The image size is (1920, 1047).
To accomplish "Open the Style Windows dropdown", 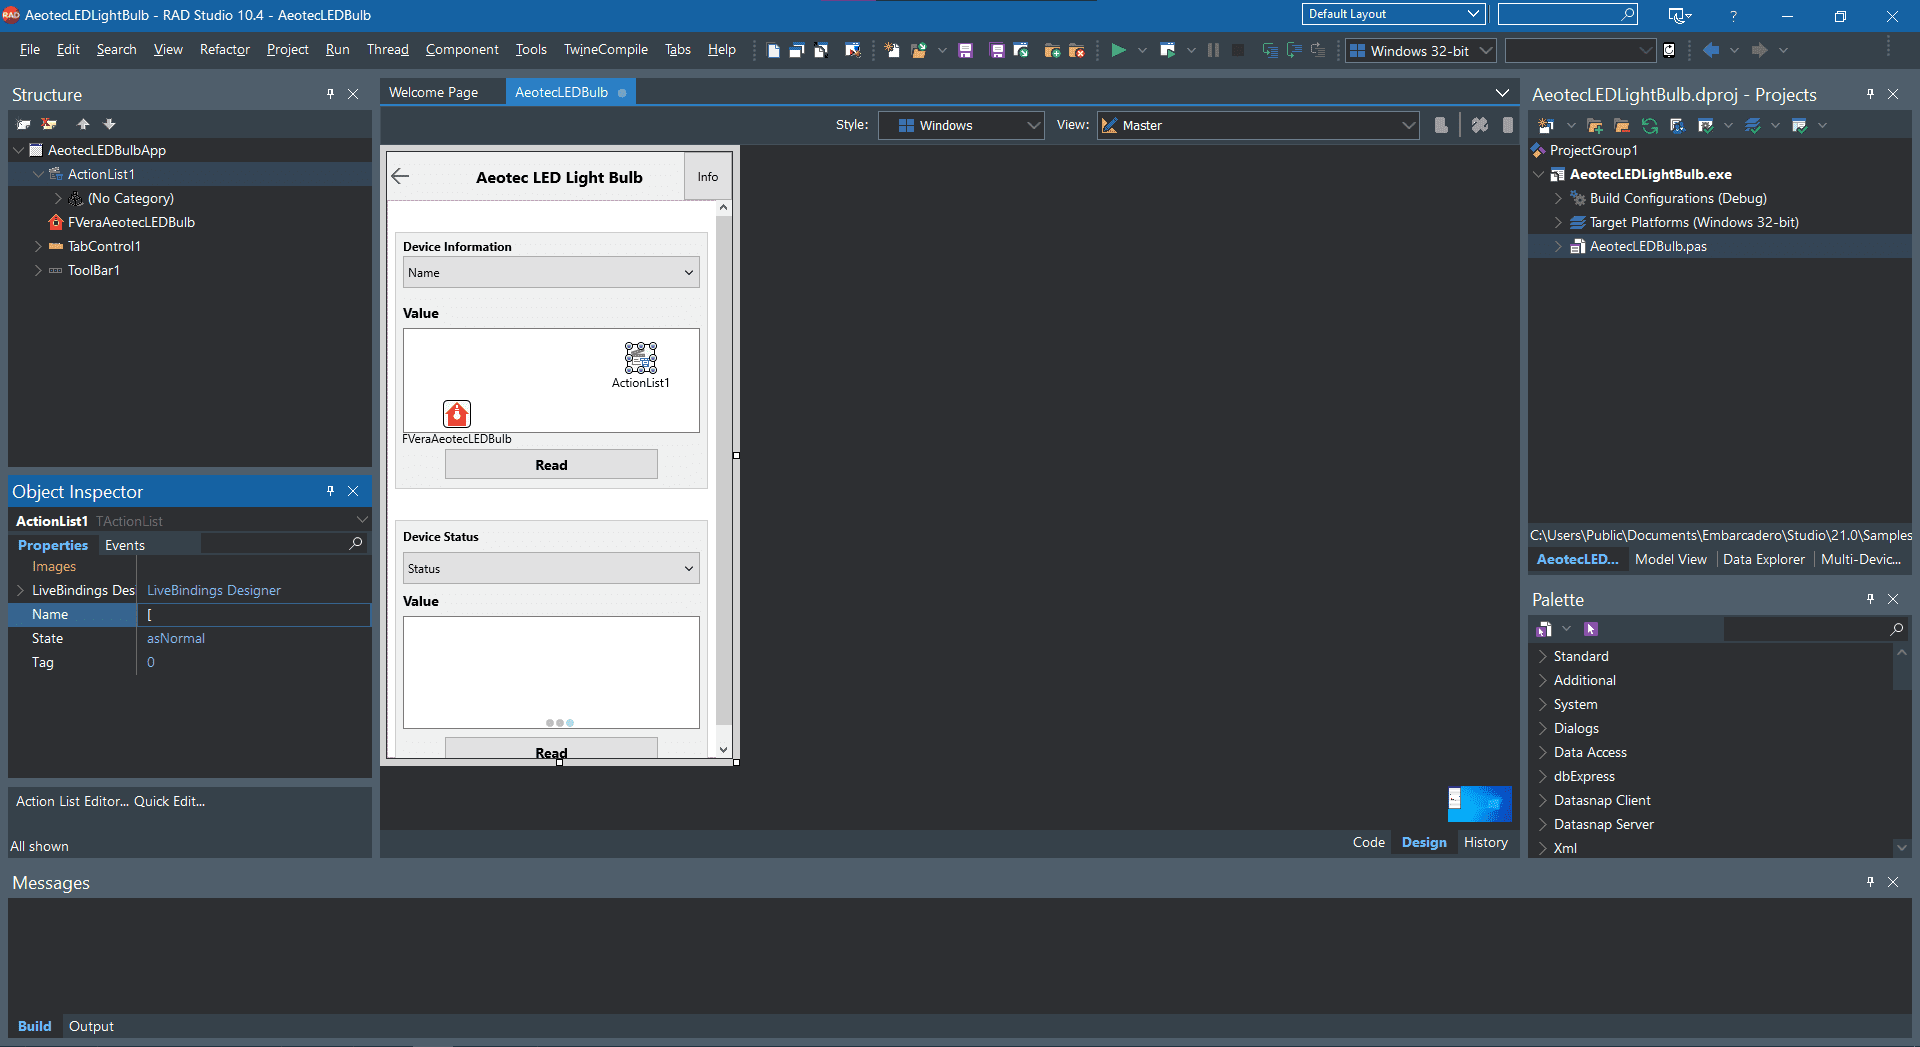I will [961, 125].
